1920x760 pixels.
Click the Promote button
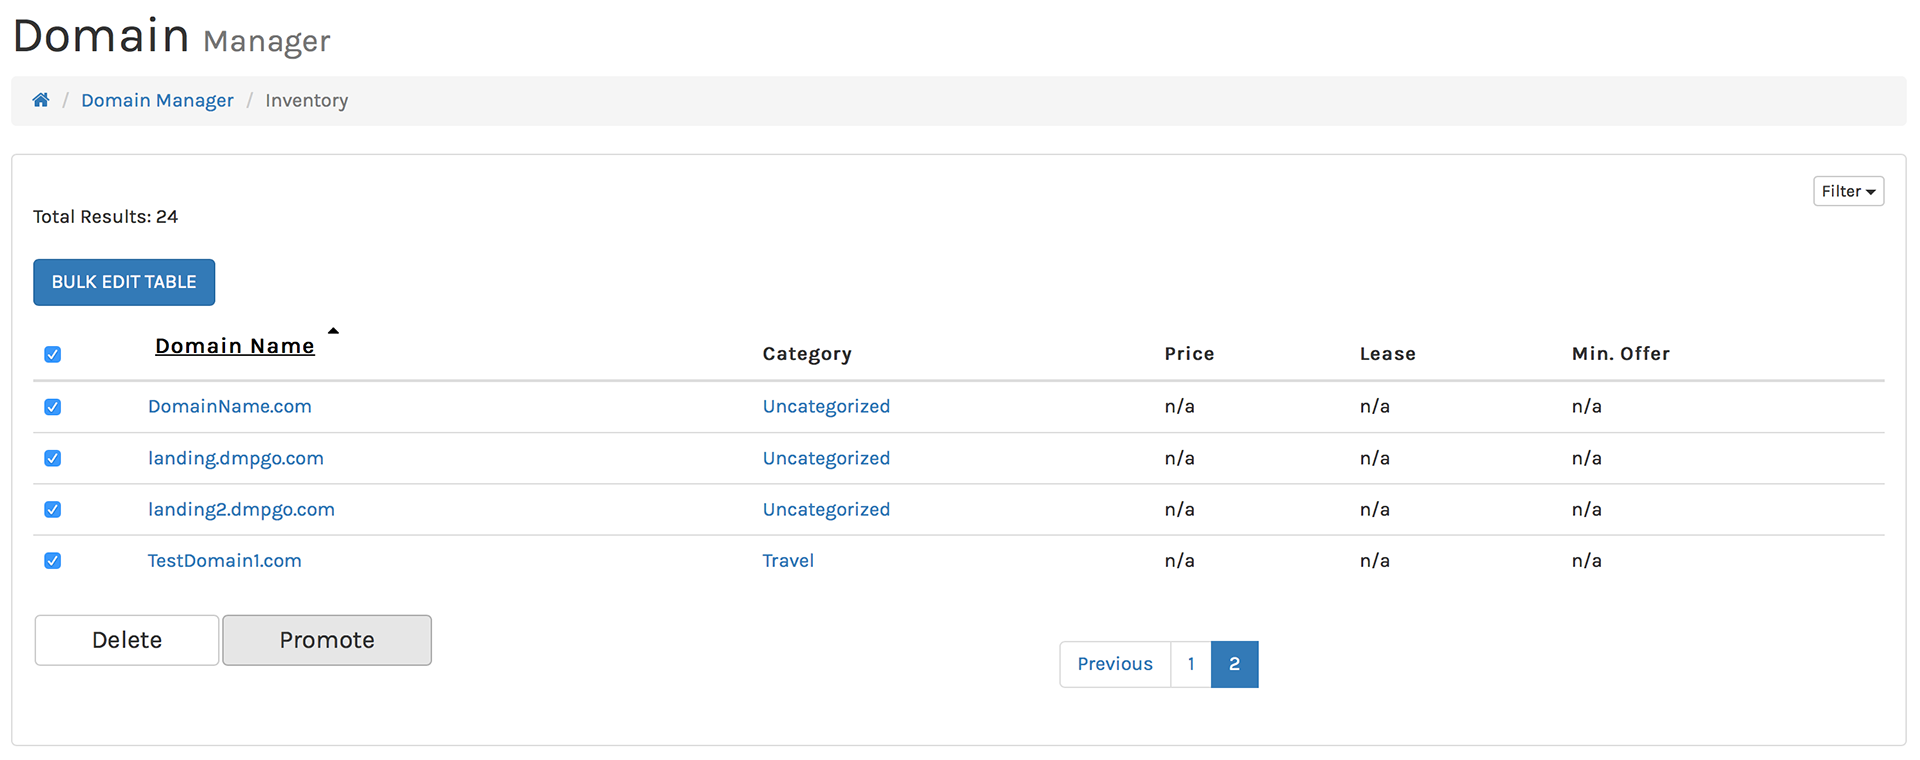(327, 640)
